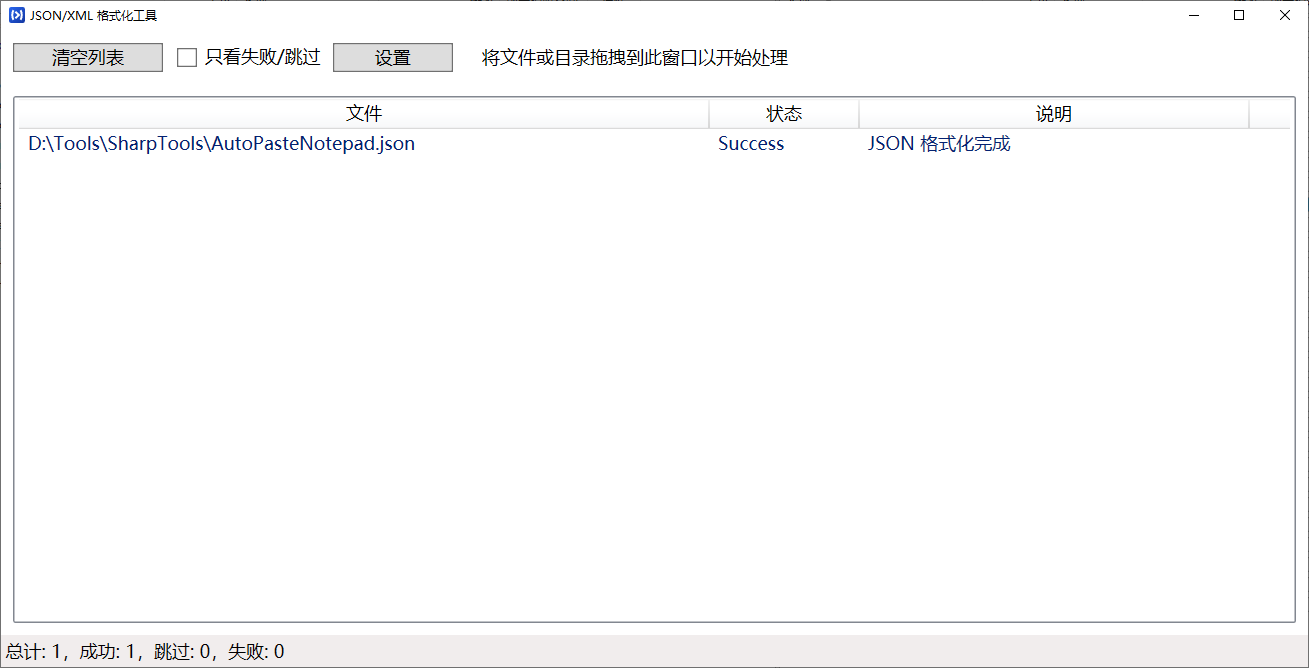Screen dimensions: 1309x668
Task: Sort by the 状态 column header
Action: pyautogui.click(x=784, y=114)
